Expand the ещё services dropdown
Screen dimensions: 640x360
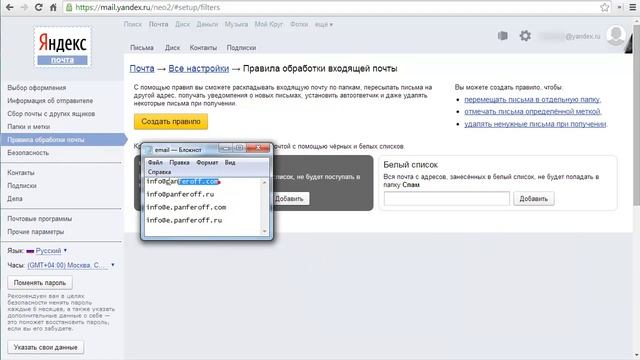(323, 24)
